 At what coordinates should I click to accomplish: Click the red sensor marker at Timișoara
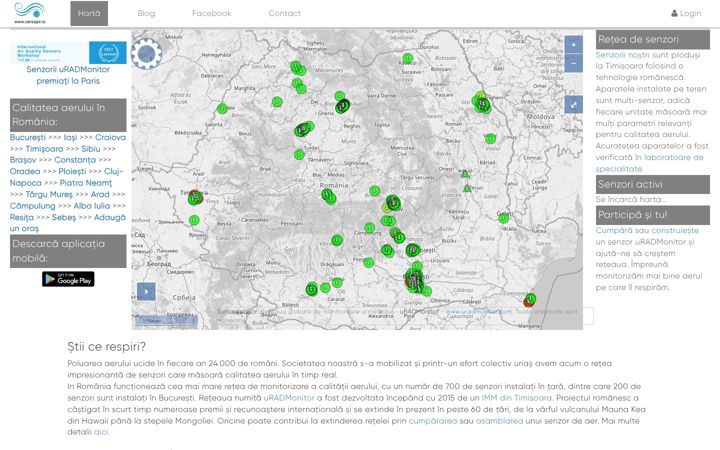195,197
